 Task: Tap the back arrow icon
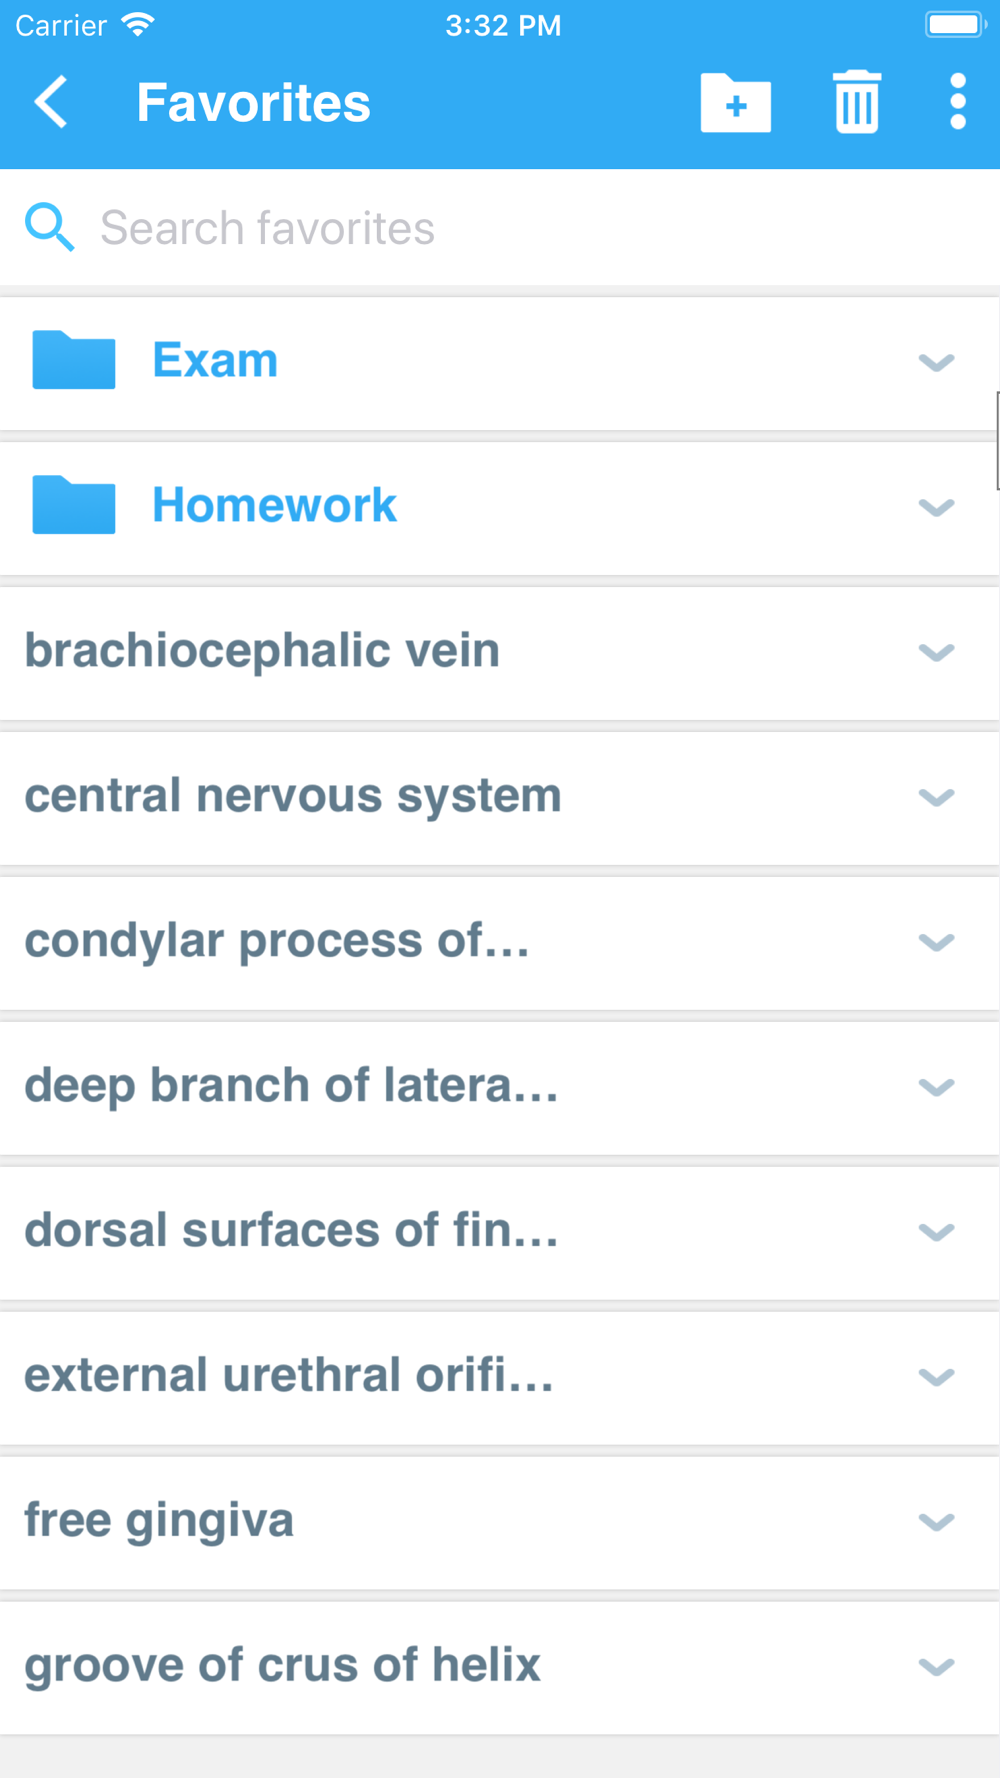52,102
